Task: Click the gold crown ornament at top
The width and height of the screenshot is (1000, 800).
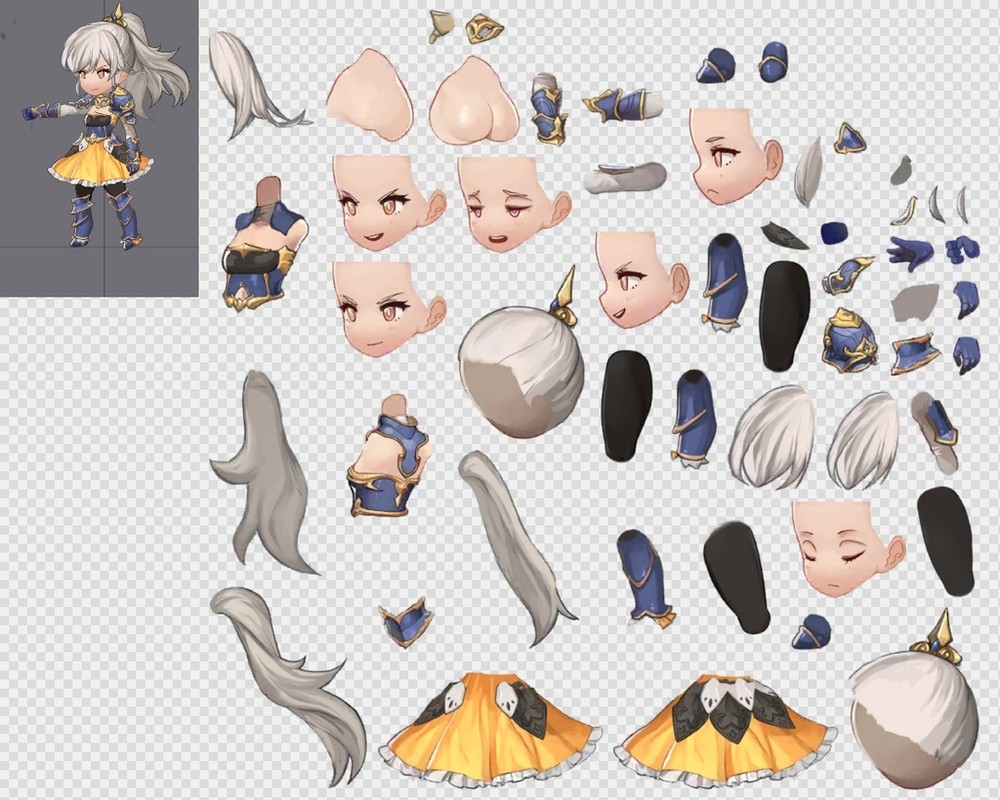Action: coord(483,28)
